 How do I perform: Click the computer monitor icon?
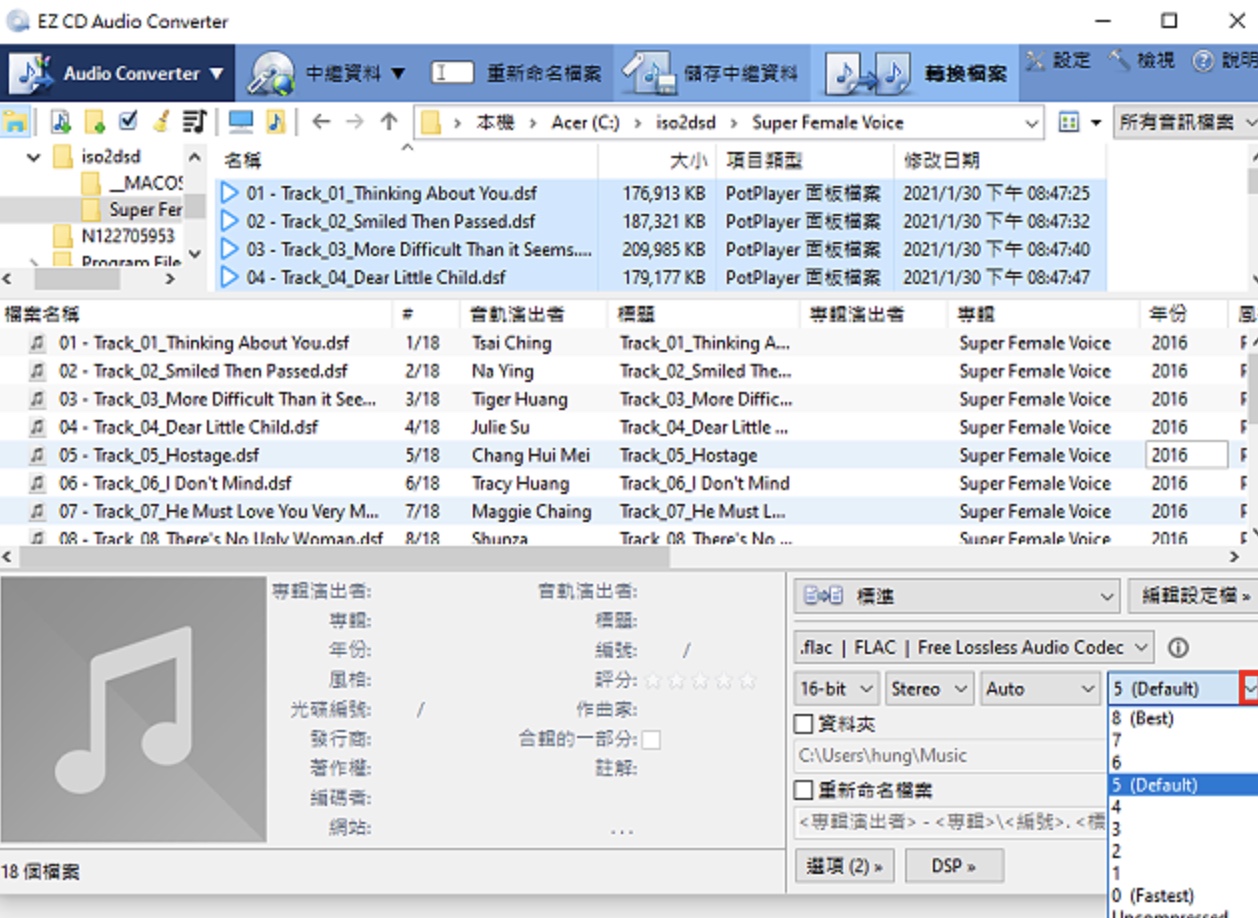[x=241, y=122]
